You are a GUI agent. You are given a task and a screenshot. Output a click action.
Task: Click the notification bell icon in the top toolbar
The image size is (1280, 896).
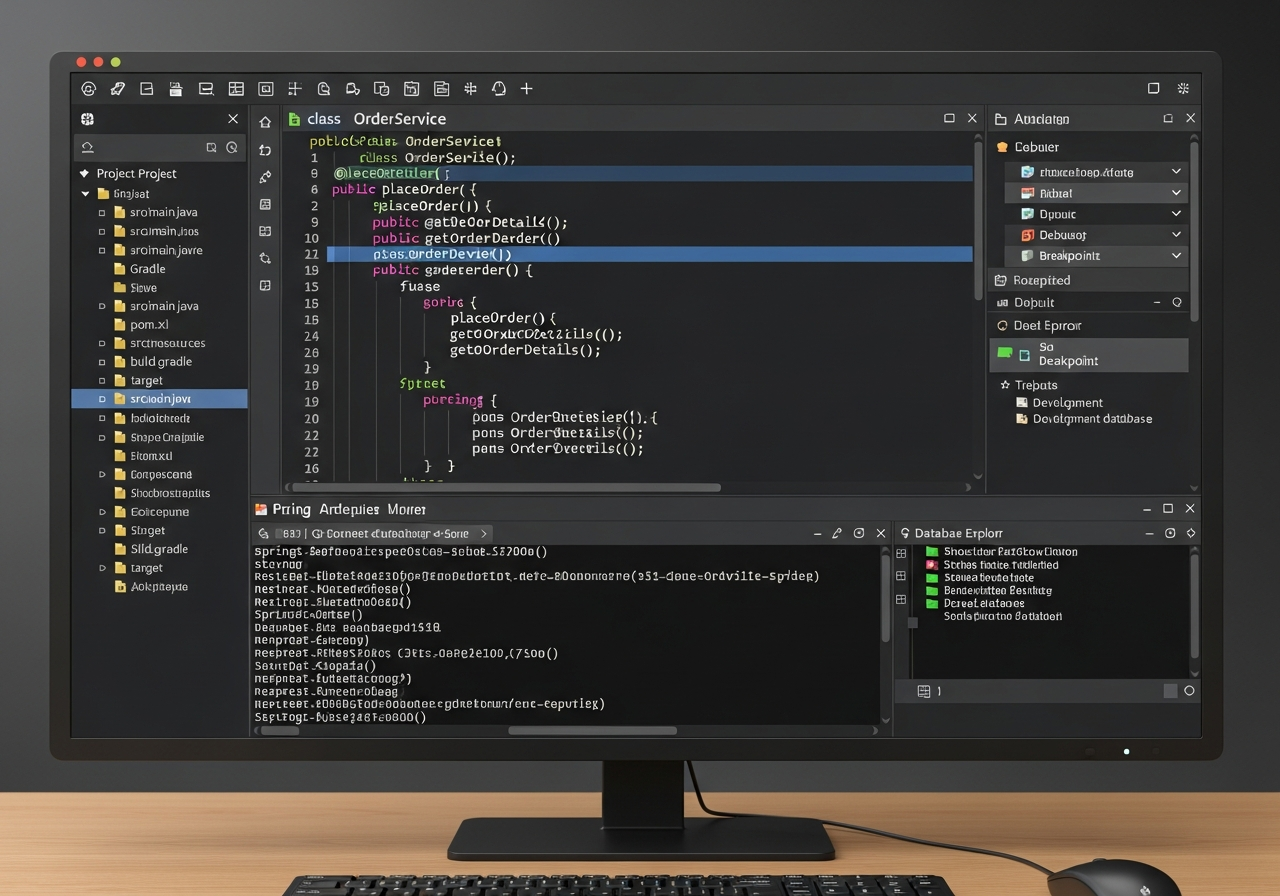(x=499, y=89)
